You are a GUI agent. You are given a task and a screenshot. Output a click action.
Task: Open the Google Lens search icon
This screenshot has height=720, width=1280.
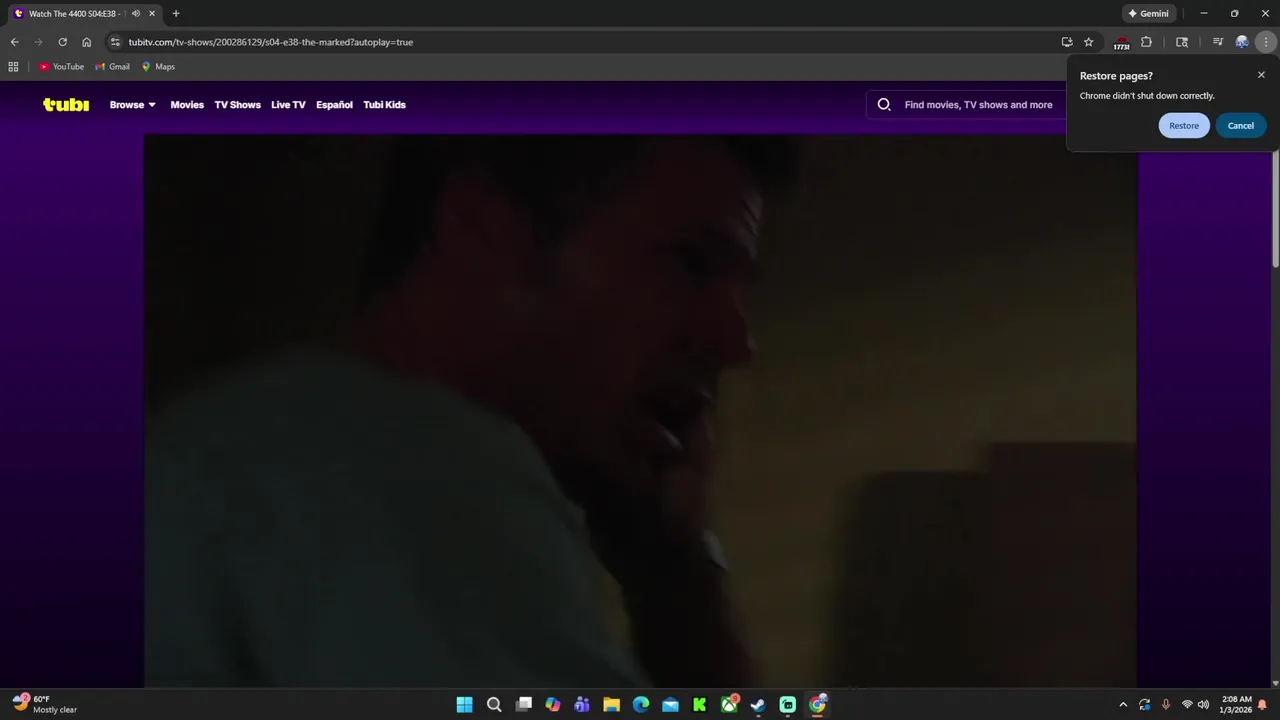pos(1182,42)
